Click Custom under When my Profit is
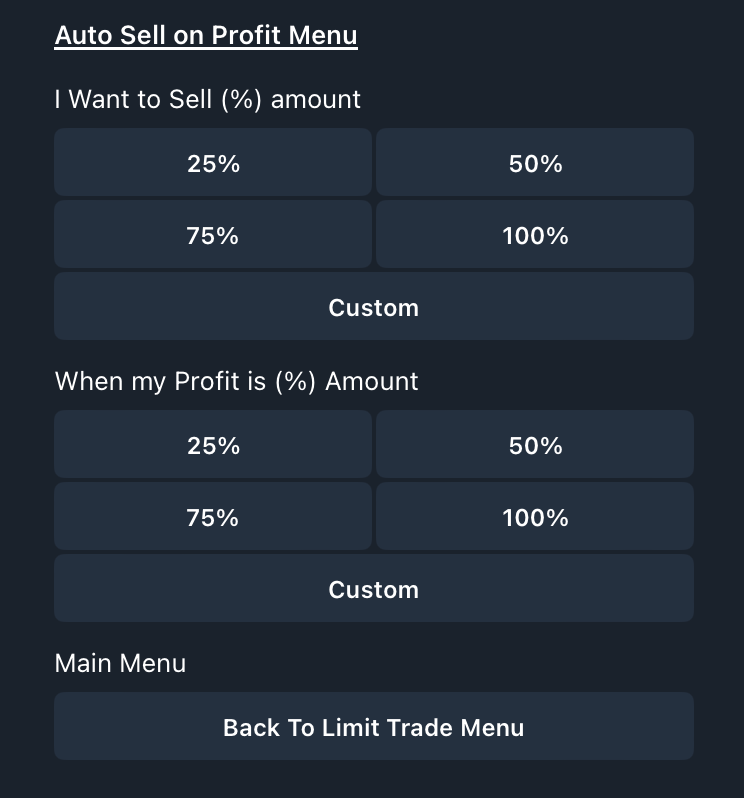Viewport: 744px width, 798px height. point(373,589)
